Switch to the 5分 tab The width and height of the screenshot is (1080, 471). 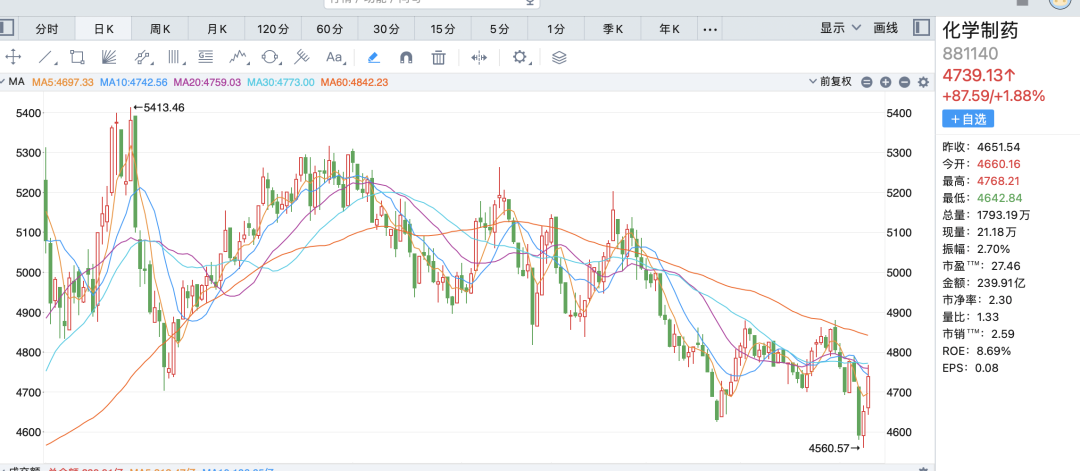[x=499, y=29]
